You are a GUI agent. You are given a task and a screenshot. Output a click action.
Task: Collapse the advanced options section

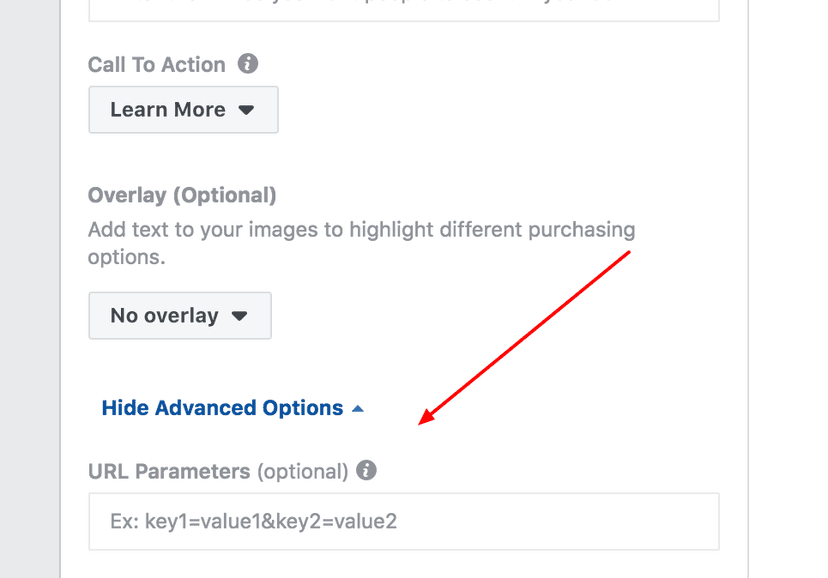pos(222,407)
